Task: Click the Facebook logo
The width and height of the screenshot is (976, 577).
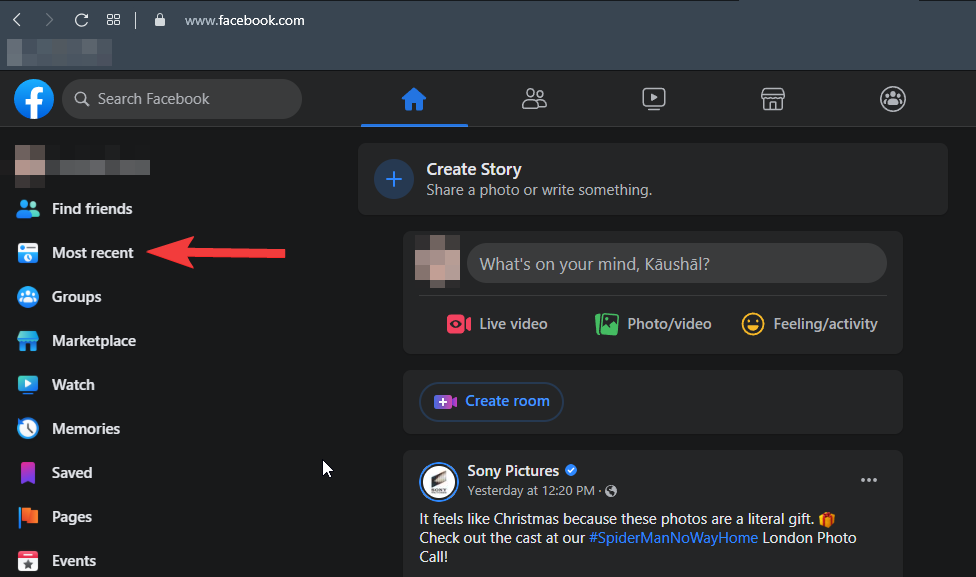Action: pos(34,99)
